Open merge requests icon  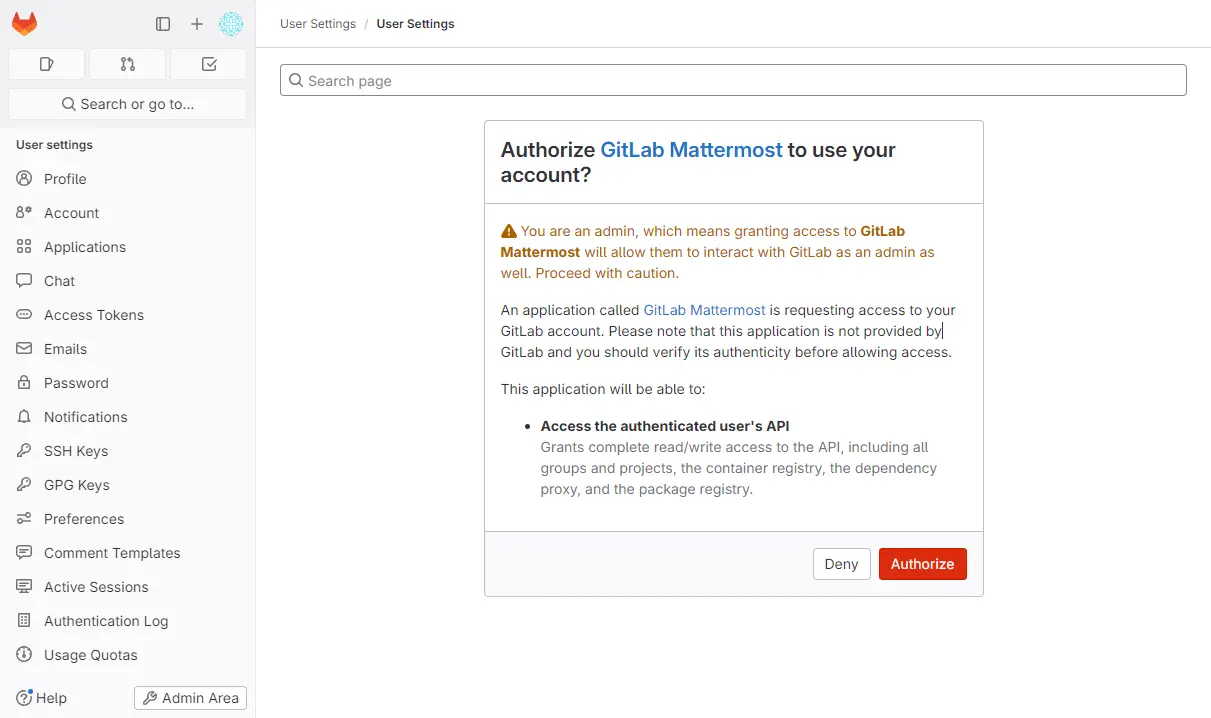[127, 64]
